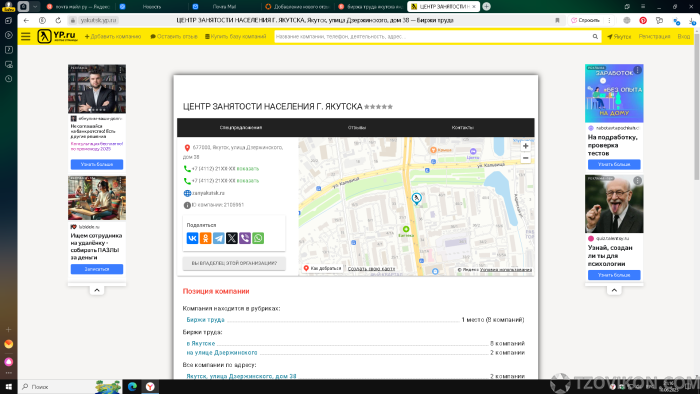Open Биржи труда rubric link
The image size is (700, 394).
[205, 320]
